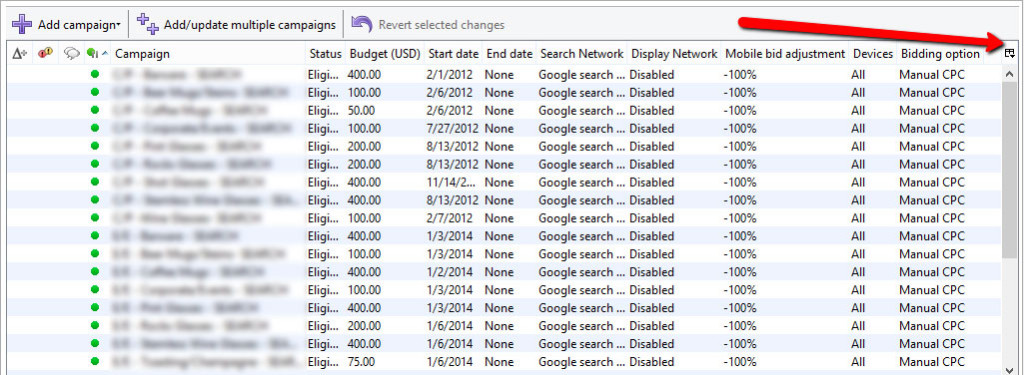The height and width of the screenshot is (375, 1024).
Task: Sort by the Campaign column header
Action: 142,54
